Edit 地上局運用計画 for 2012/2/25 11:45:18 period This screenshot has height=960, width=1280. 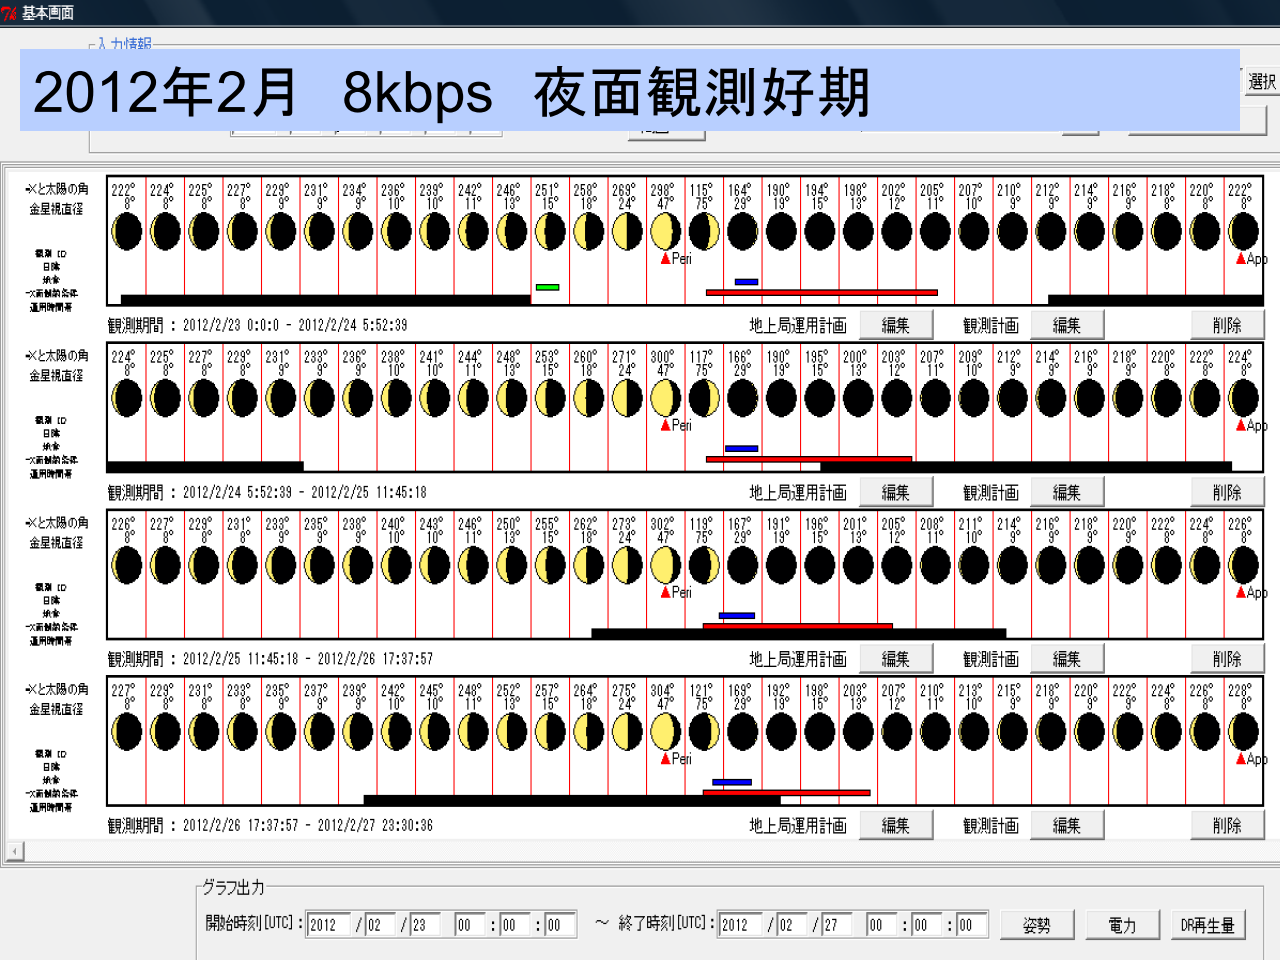pyautogui.click(x=896, y=659)
